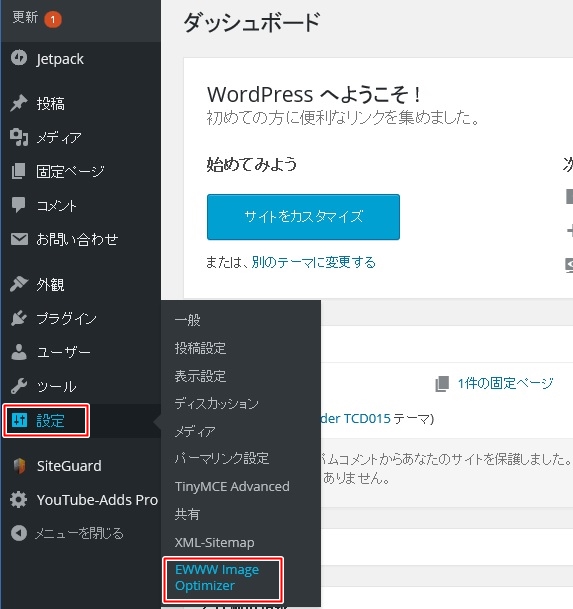
Task: Click the 初めての方に便利なリンクを集めました text
Action: point(343,117)
